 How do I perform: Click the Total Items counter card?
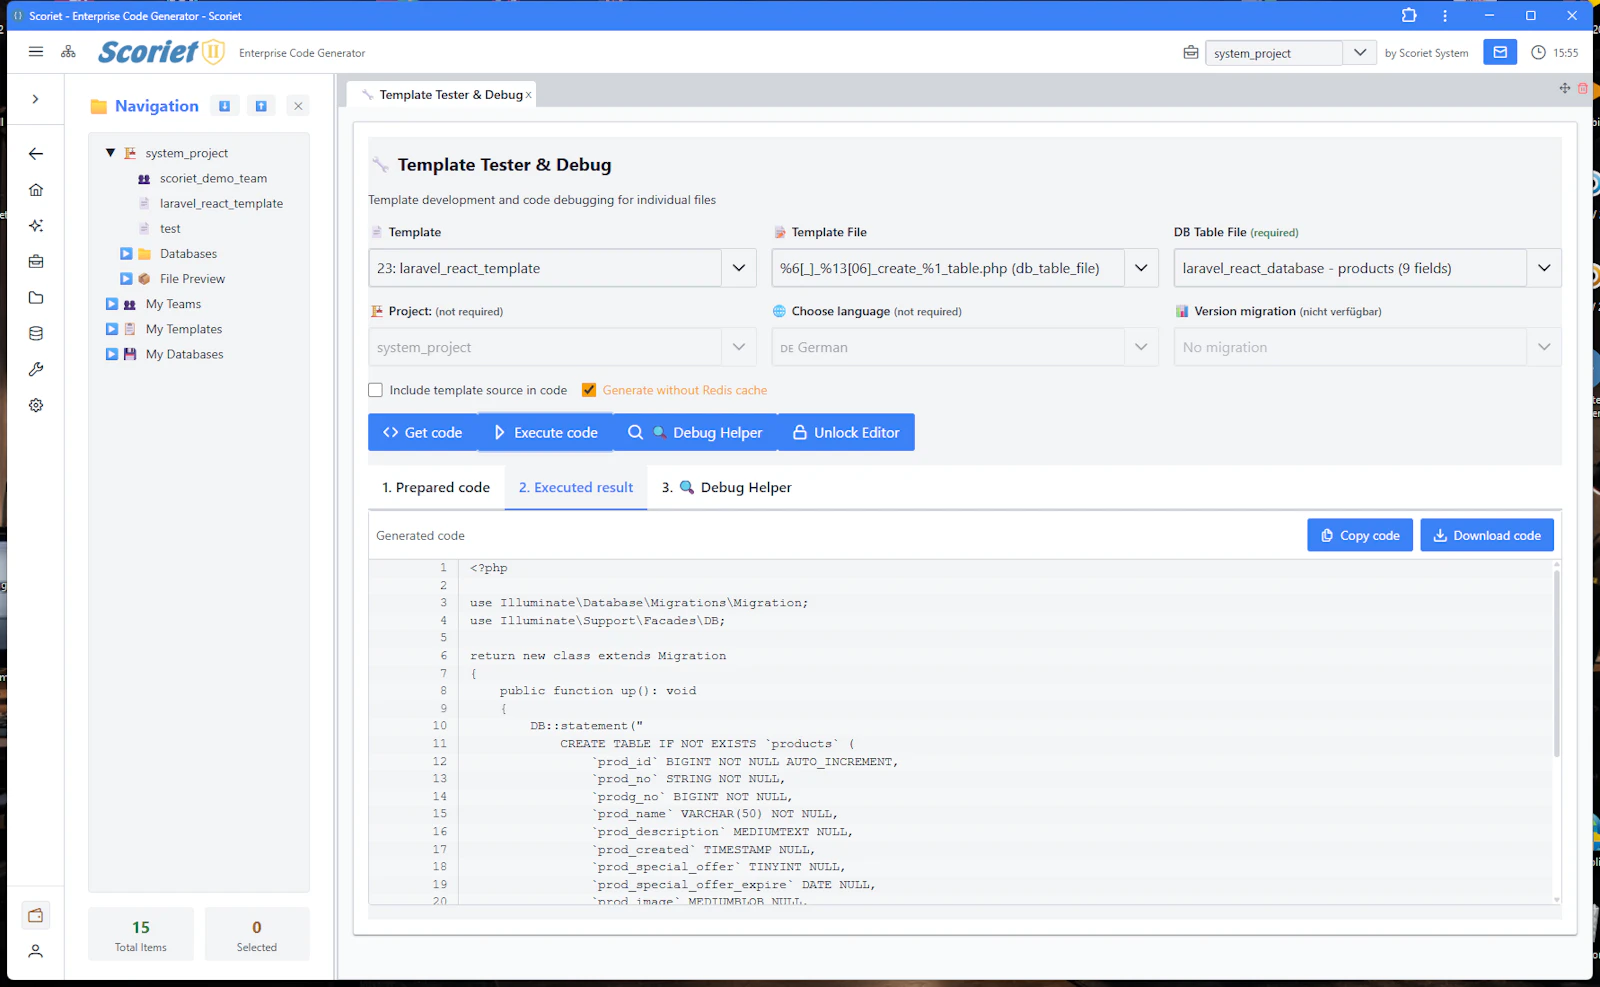click(x=141, y=935)
